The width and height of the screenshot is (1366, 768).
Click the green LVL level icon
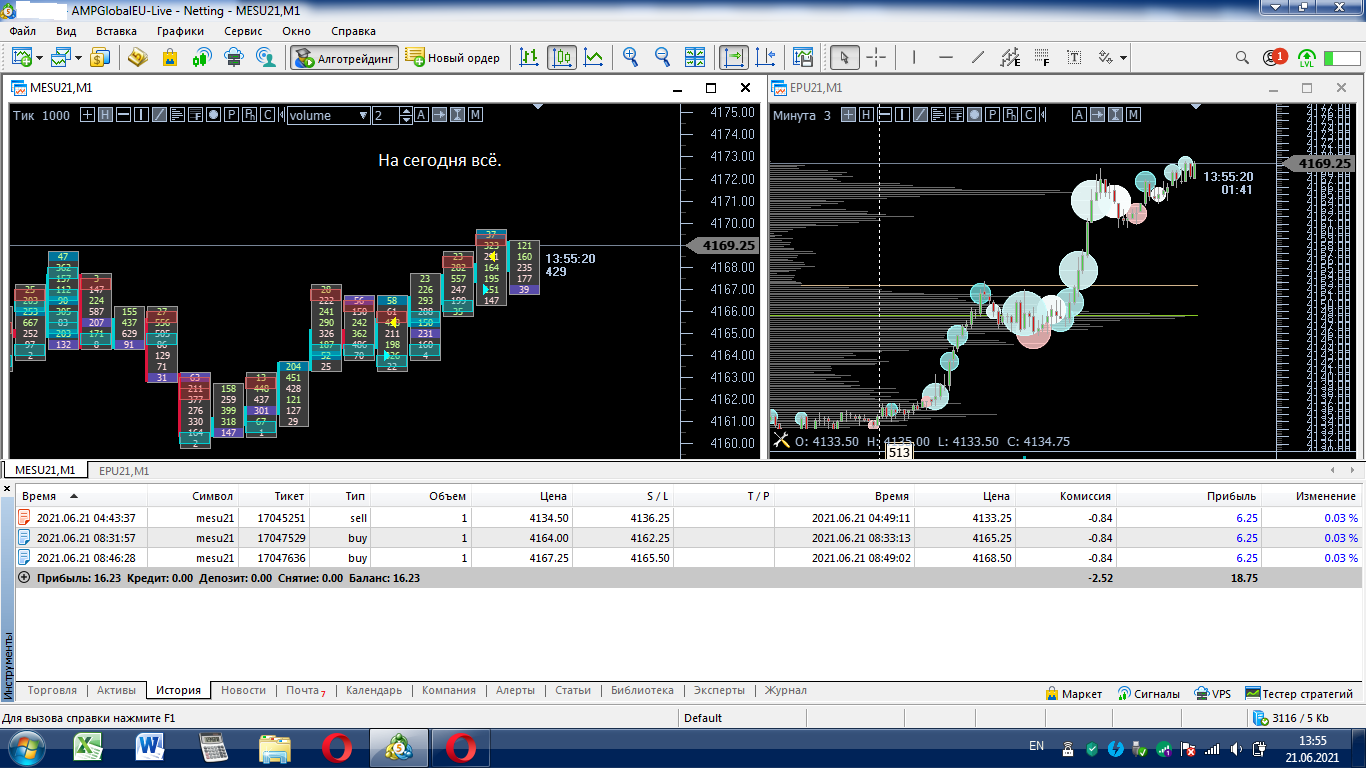1306,58
